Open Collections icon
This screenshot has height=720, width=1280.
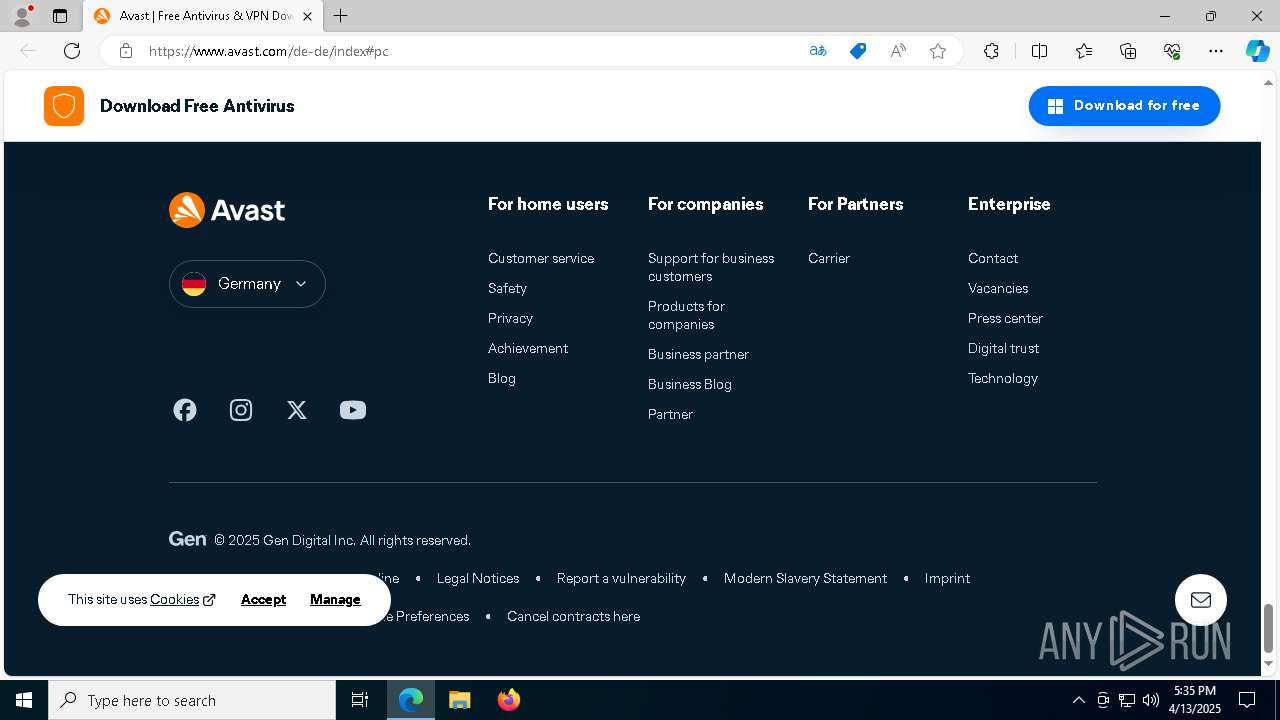(x=1128, y=51)
